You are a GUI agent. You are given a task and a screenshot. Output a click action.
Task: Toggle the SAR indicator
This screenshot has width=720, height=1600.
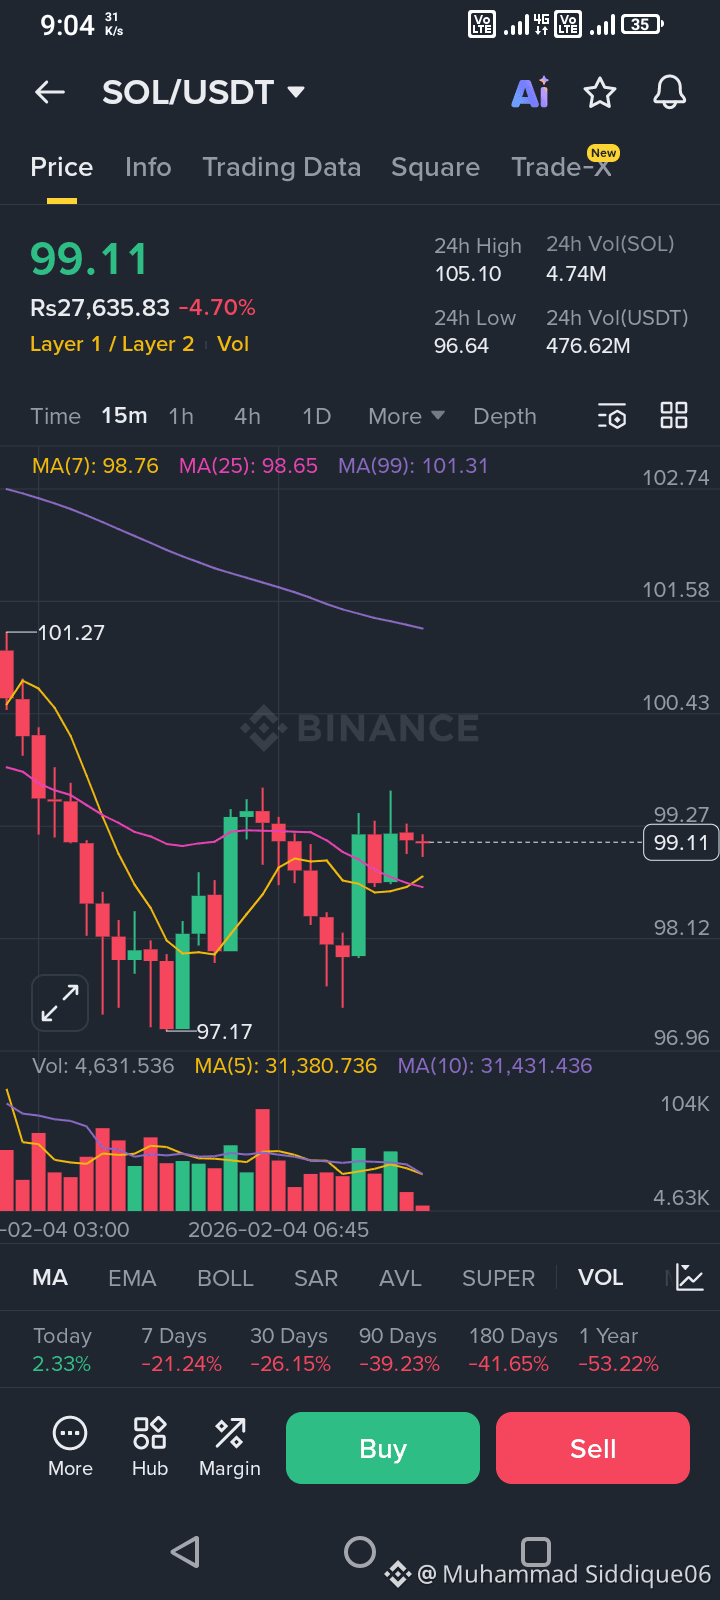[x=316, y=1278]
